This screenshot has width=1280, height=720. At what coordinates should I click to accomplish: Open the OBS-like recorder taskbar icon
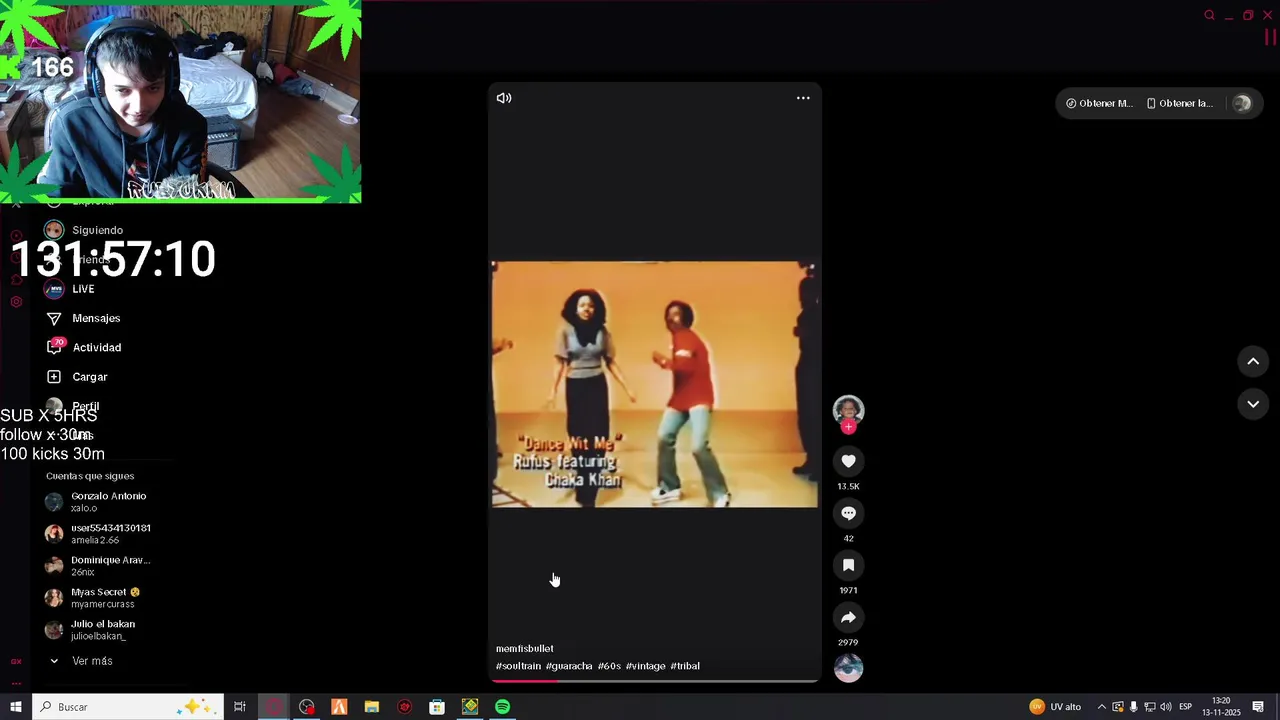pyautogui.click(x=306, y=707)
